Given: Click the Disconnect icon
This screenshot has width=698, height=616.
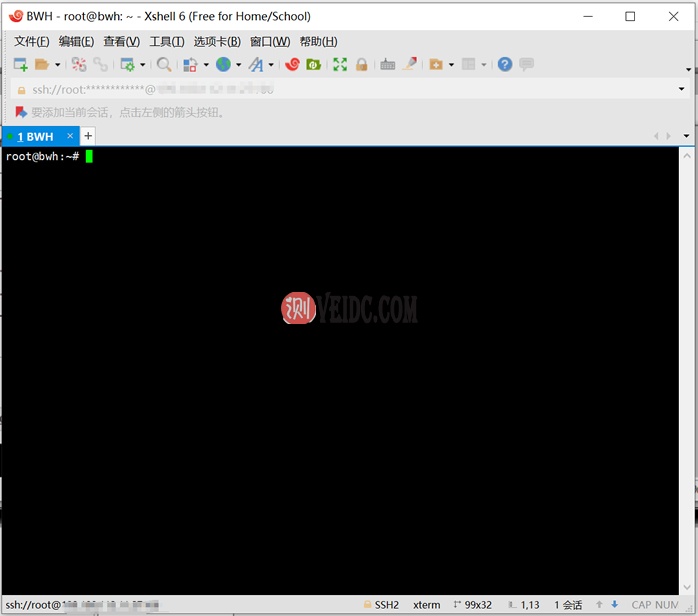Looking at the screenshot, I should pos(79,65).
